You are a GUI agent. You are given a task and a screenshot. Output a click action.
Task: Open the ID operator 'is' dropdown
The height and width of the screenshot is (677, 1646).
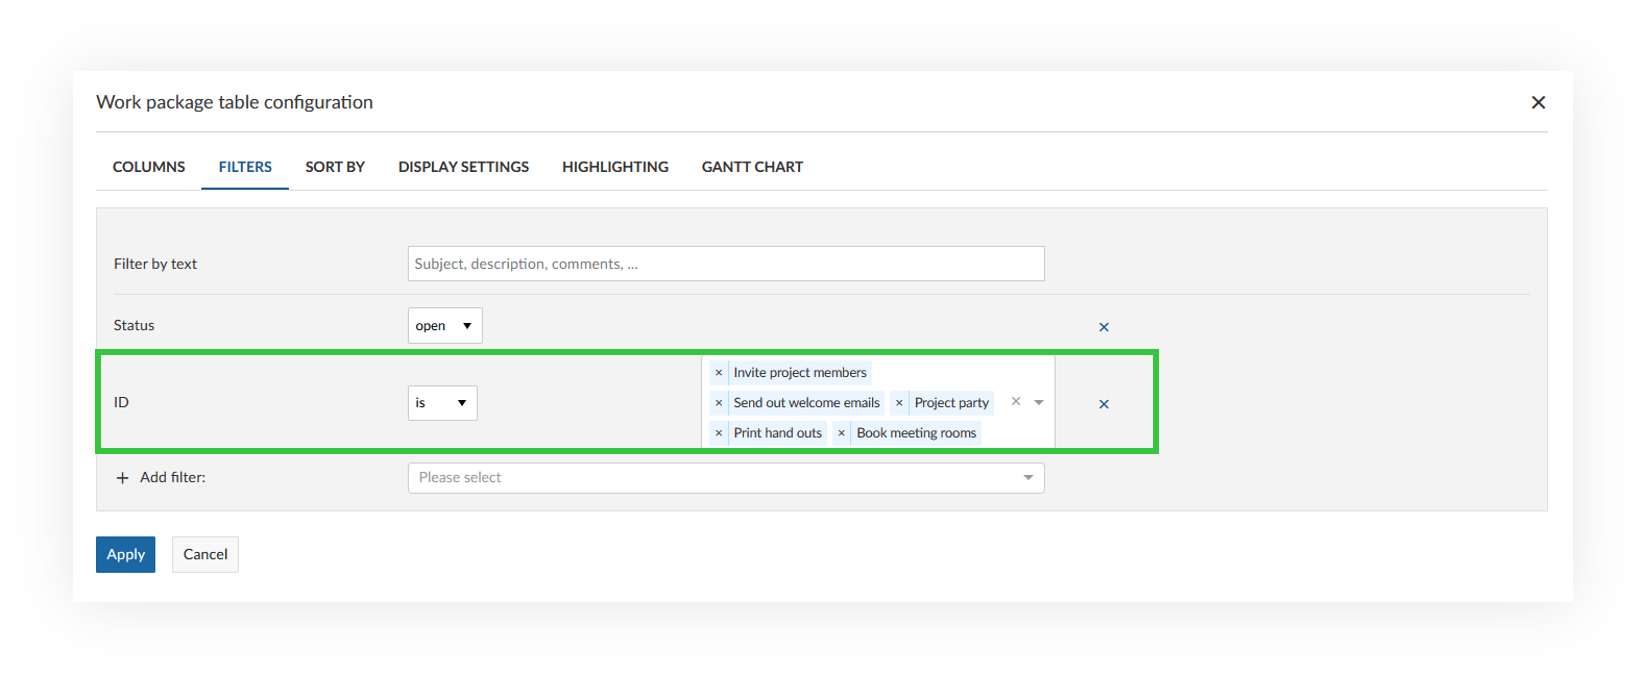click(x=442, y=403)
